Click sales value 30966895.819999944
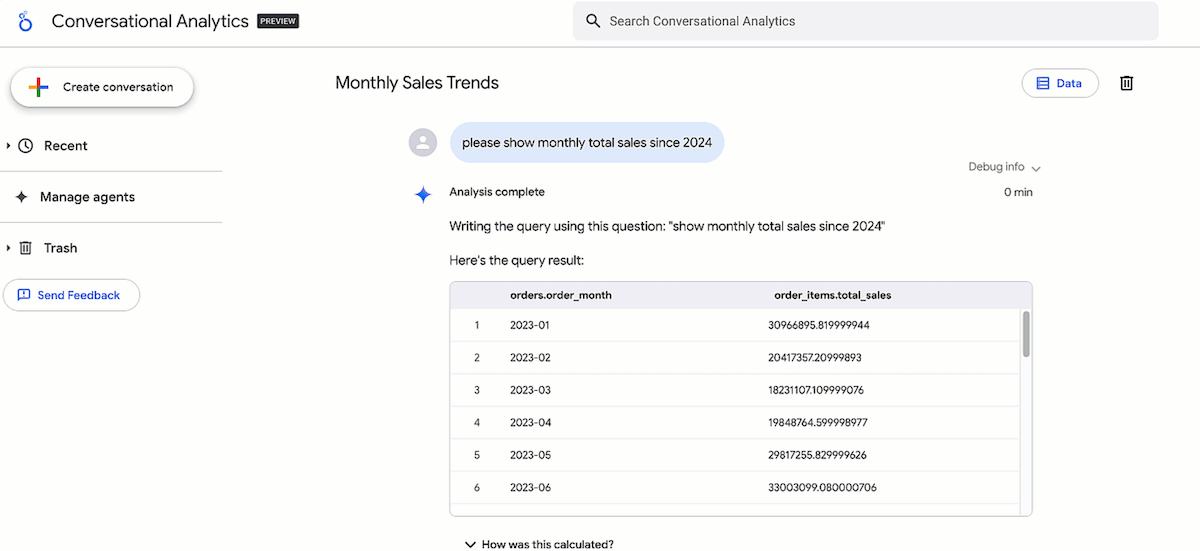The width and height of the screenshot is (1200, 551). [x=819, y=325]
